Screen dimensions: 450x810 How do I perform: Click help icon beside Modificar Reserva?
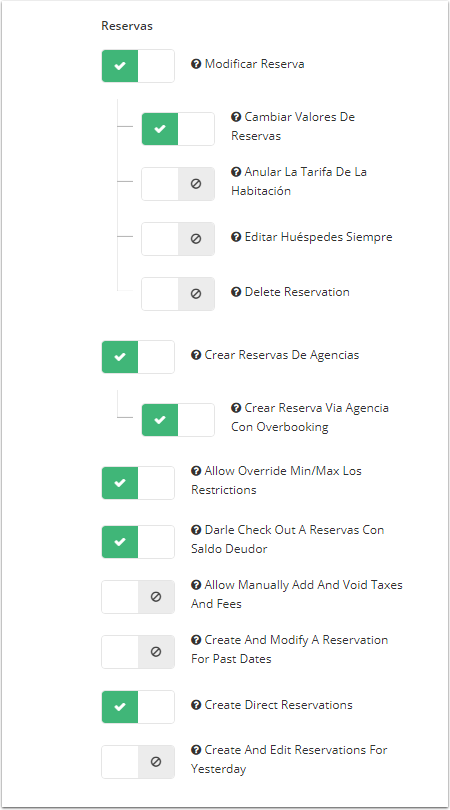click(196, 65)
